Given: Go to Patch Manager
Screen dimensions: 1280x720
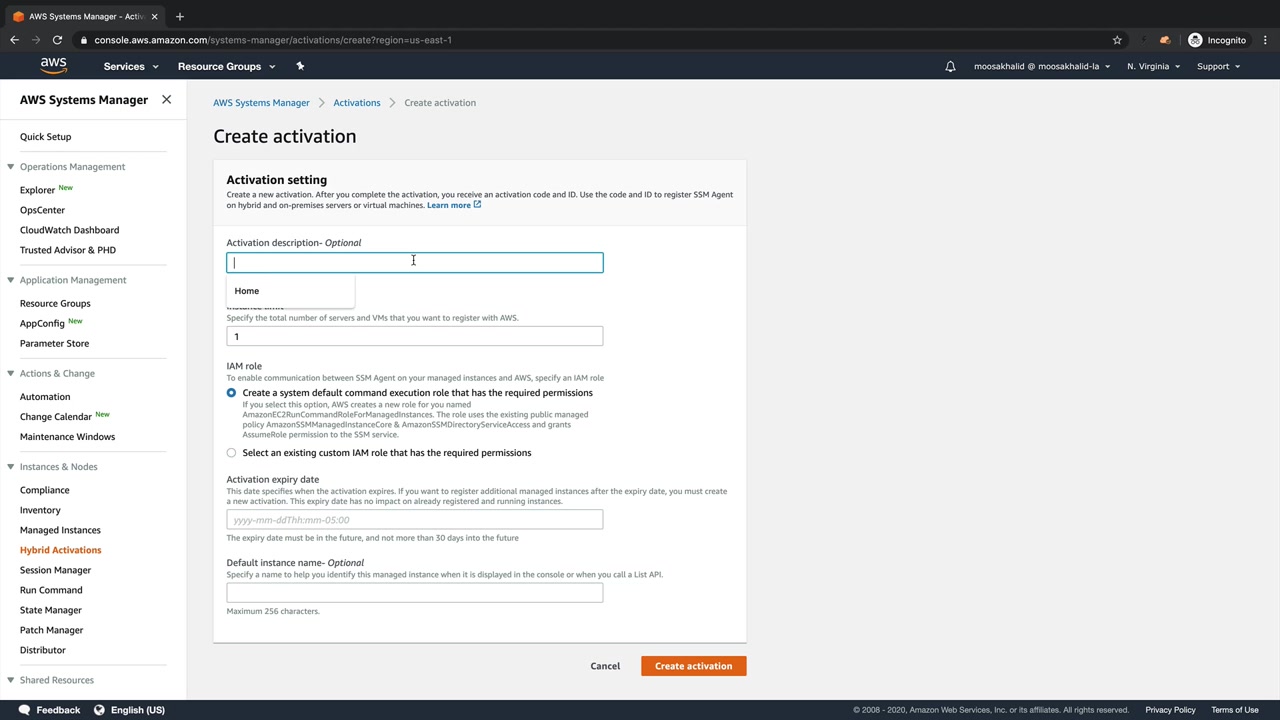Looking at the screenshot, I should point(51,630).
